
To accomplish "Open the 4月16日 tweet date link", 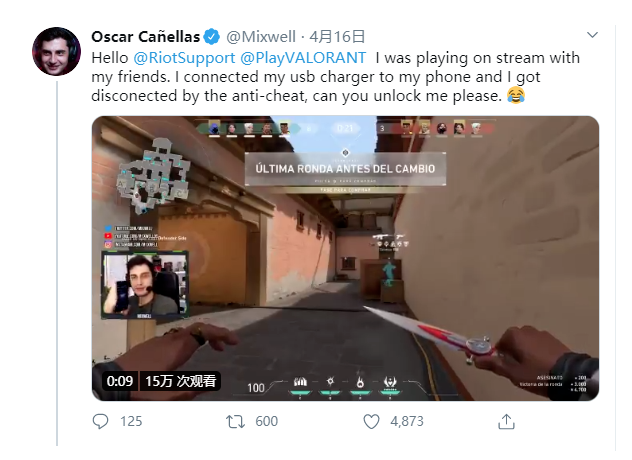I will 337,37.
